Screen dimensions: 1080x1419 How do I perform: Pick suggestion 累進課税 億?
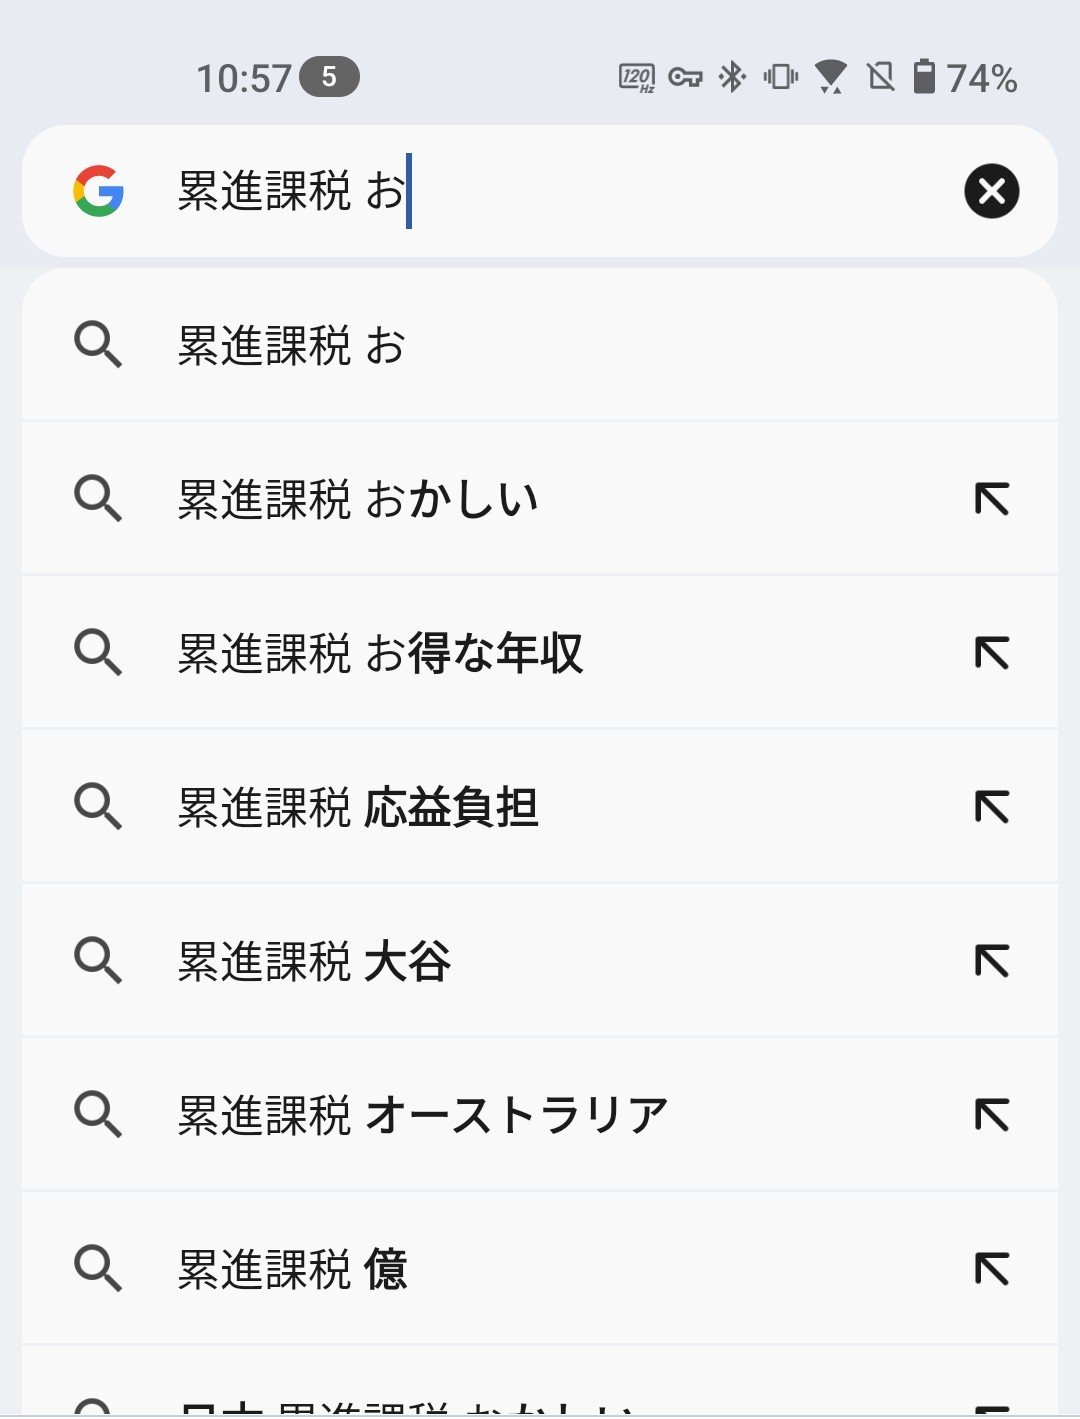[540, 1268]
